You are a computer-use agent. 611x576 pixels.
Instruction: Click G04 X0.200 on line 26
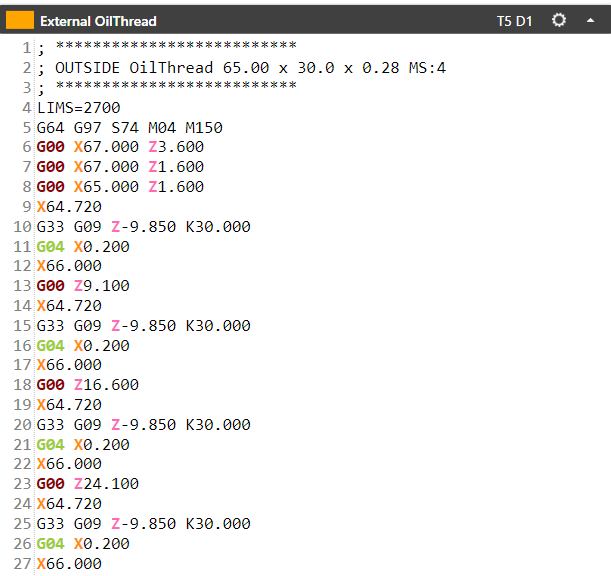pyautogui.click(x=83, y=543)
